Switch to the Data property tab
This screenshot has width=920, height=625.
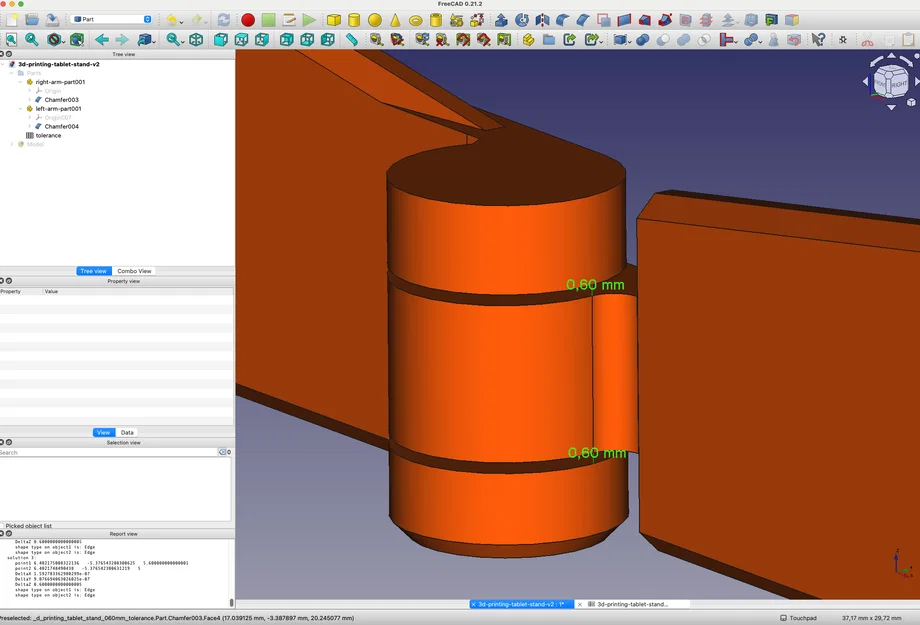click(127, 432)
